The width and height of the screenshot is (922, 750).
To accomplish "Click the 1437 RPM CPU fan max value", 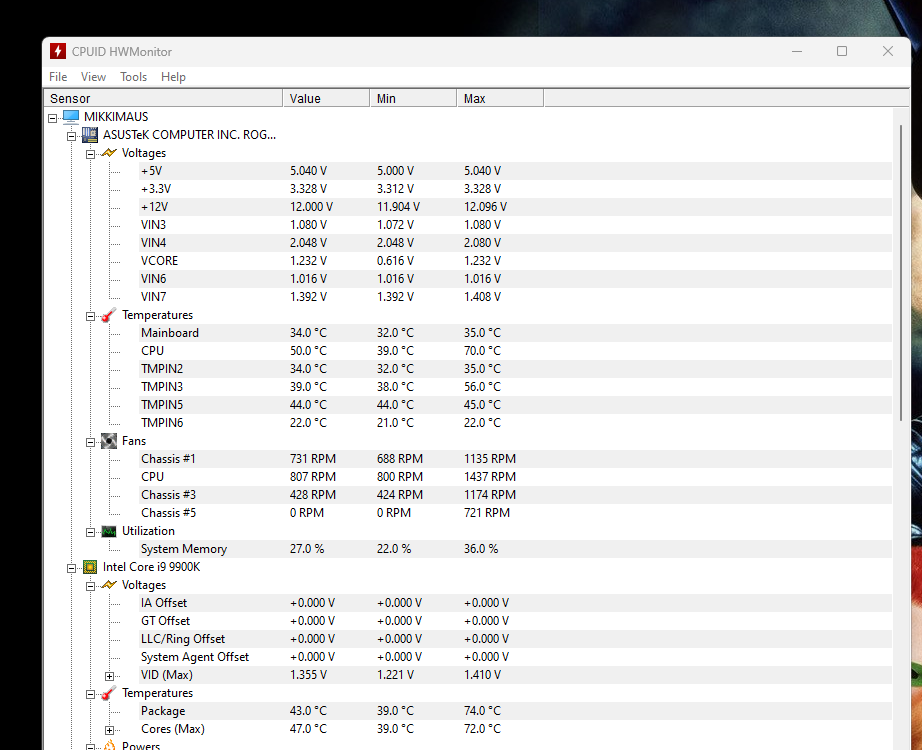I will pos(490,477).
